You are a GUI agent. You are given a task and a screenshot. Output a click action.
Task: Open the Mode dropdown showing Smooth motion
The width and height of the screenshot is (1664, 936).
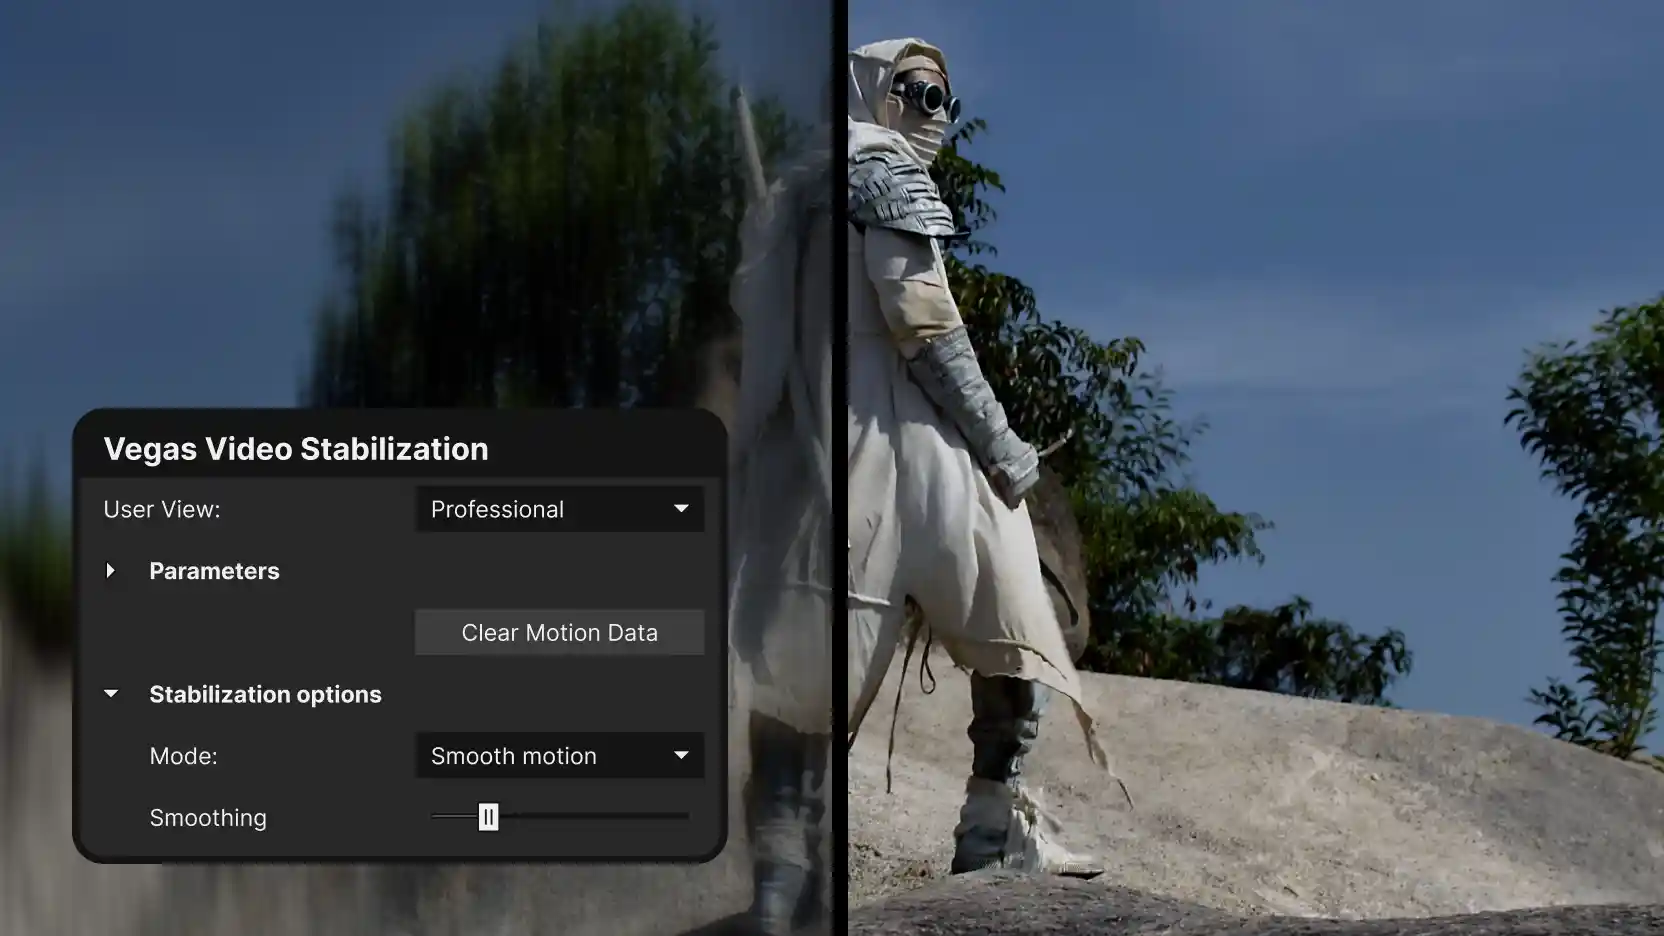[x=560, y=756]
